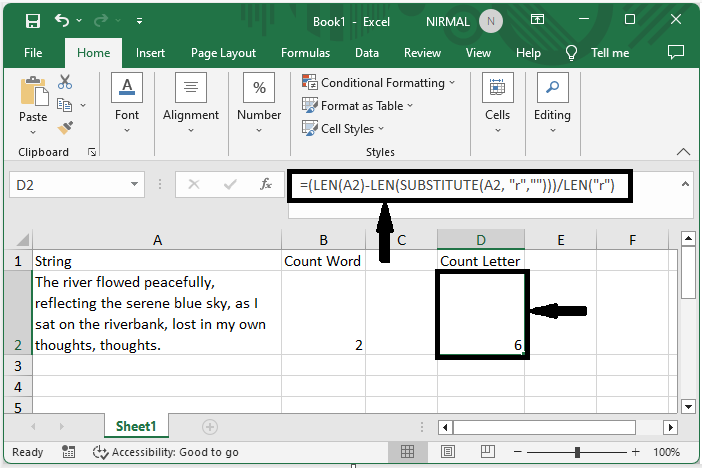Switch to the Insert tab
Image resolution: width=702 pixels, height=468 pixels.
(x=150, y=53)
